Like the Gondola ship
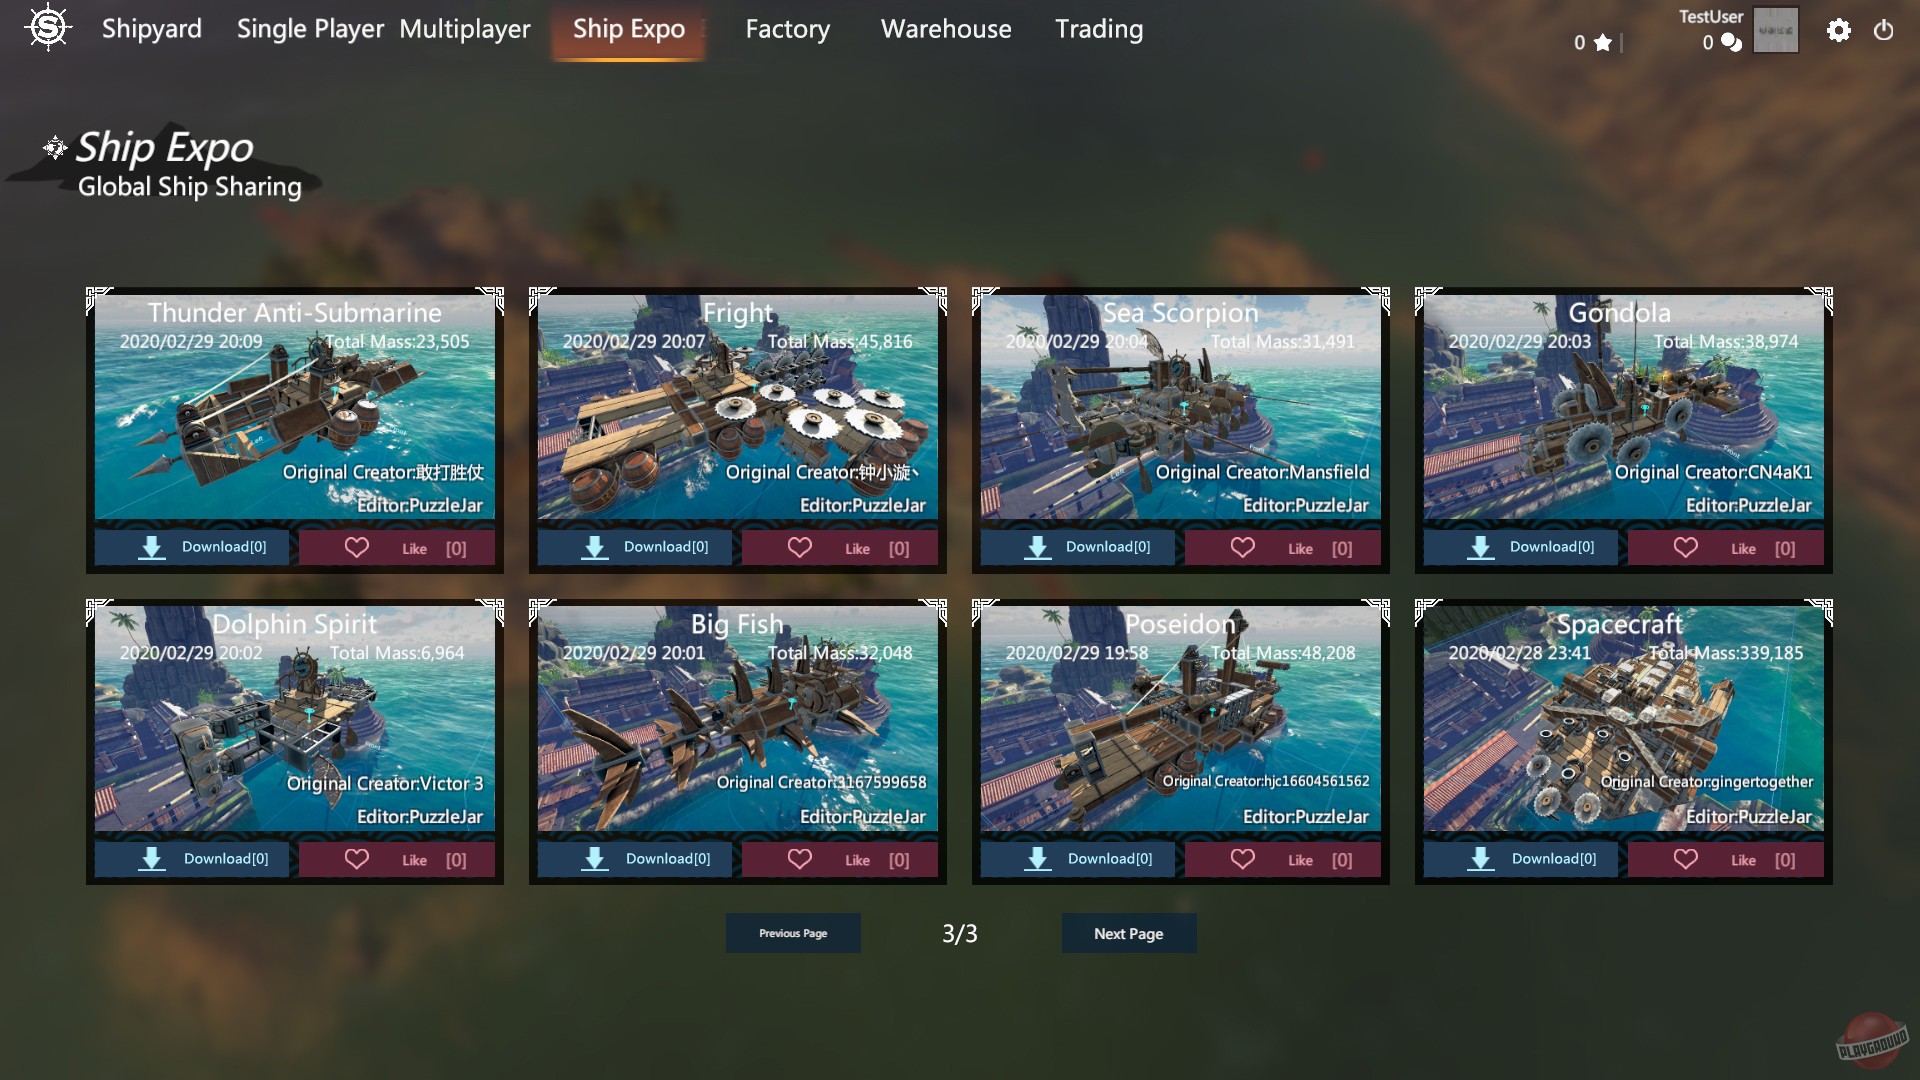The height and width of the screenshot is (1080, 1920). tap(1726, 548)
